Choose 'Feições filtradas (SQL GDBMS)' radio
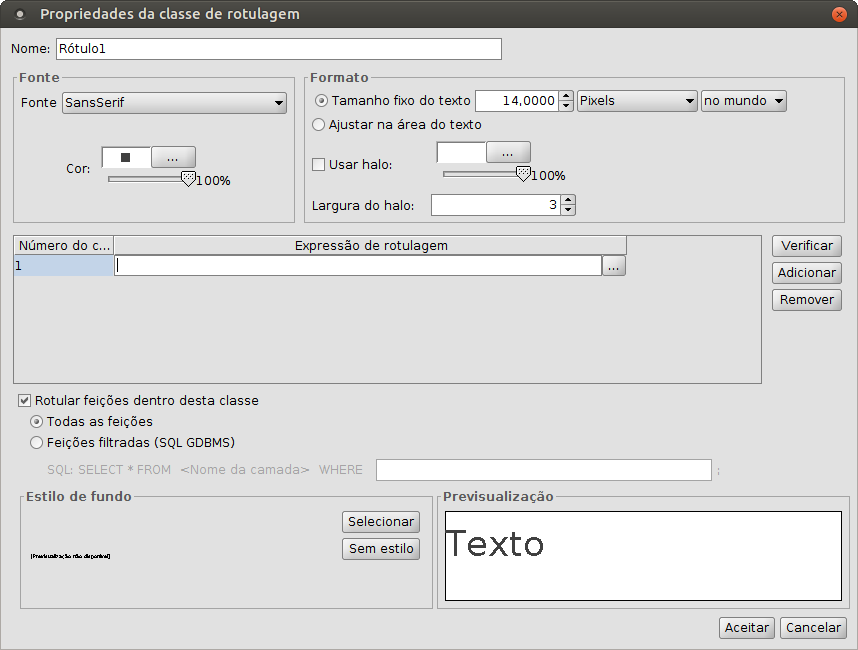 pyautogui.click(x=37, y=442)
